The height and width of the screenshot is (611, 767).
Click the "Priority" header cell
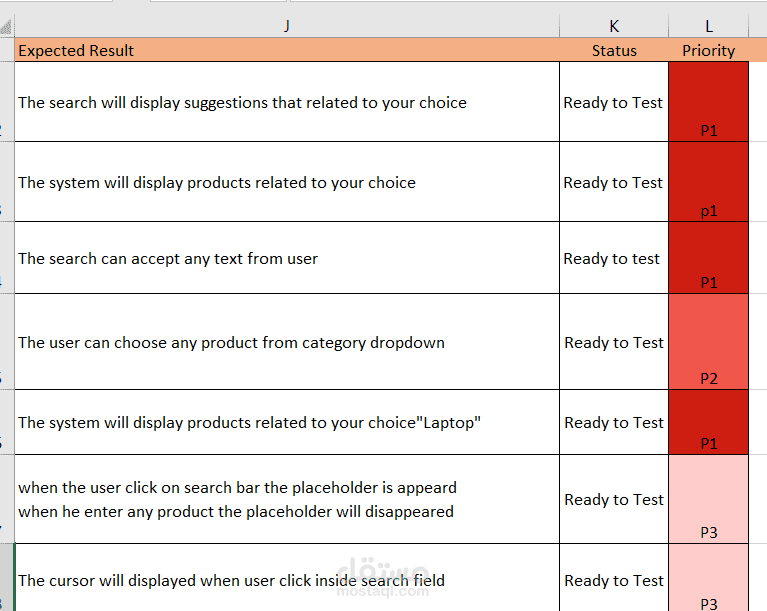[x=708, y=50]
